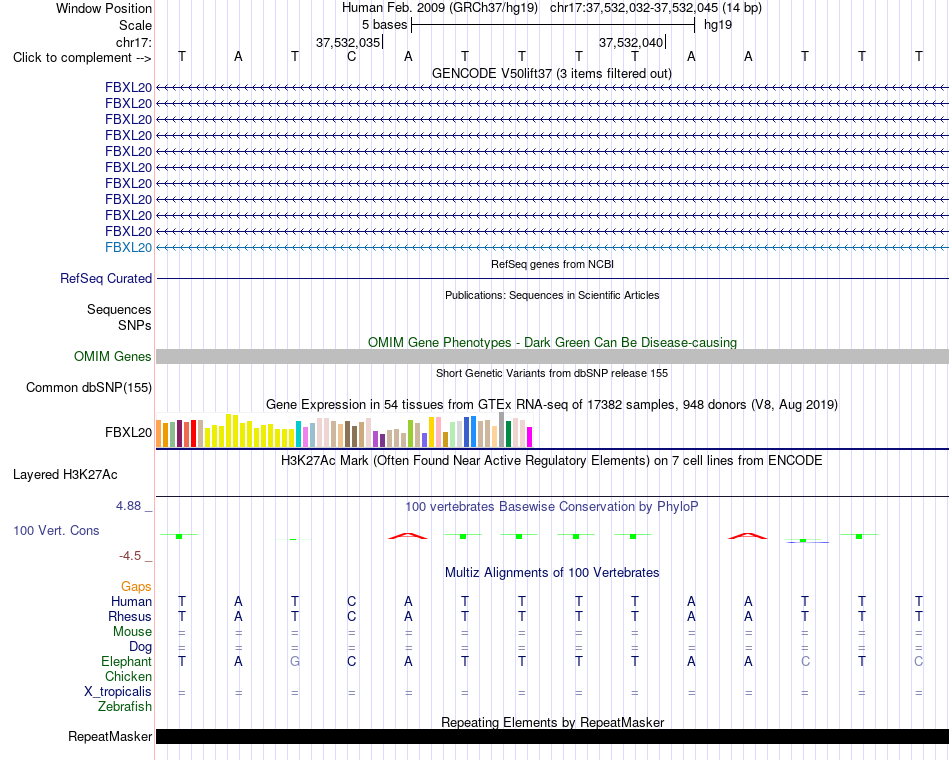950x760 pixels.
Task: Click the gray OMIM Genes item bar
Action: point(552,356)
